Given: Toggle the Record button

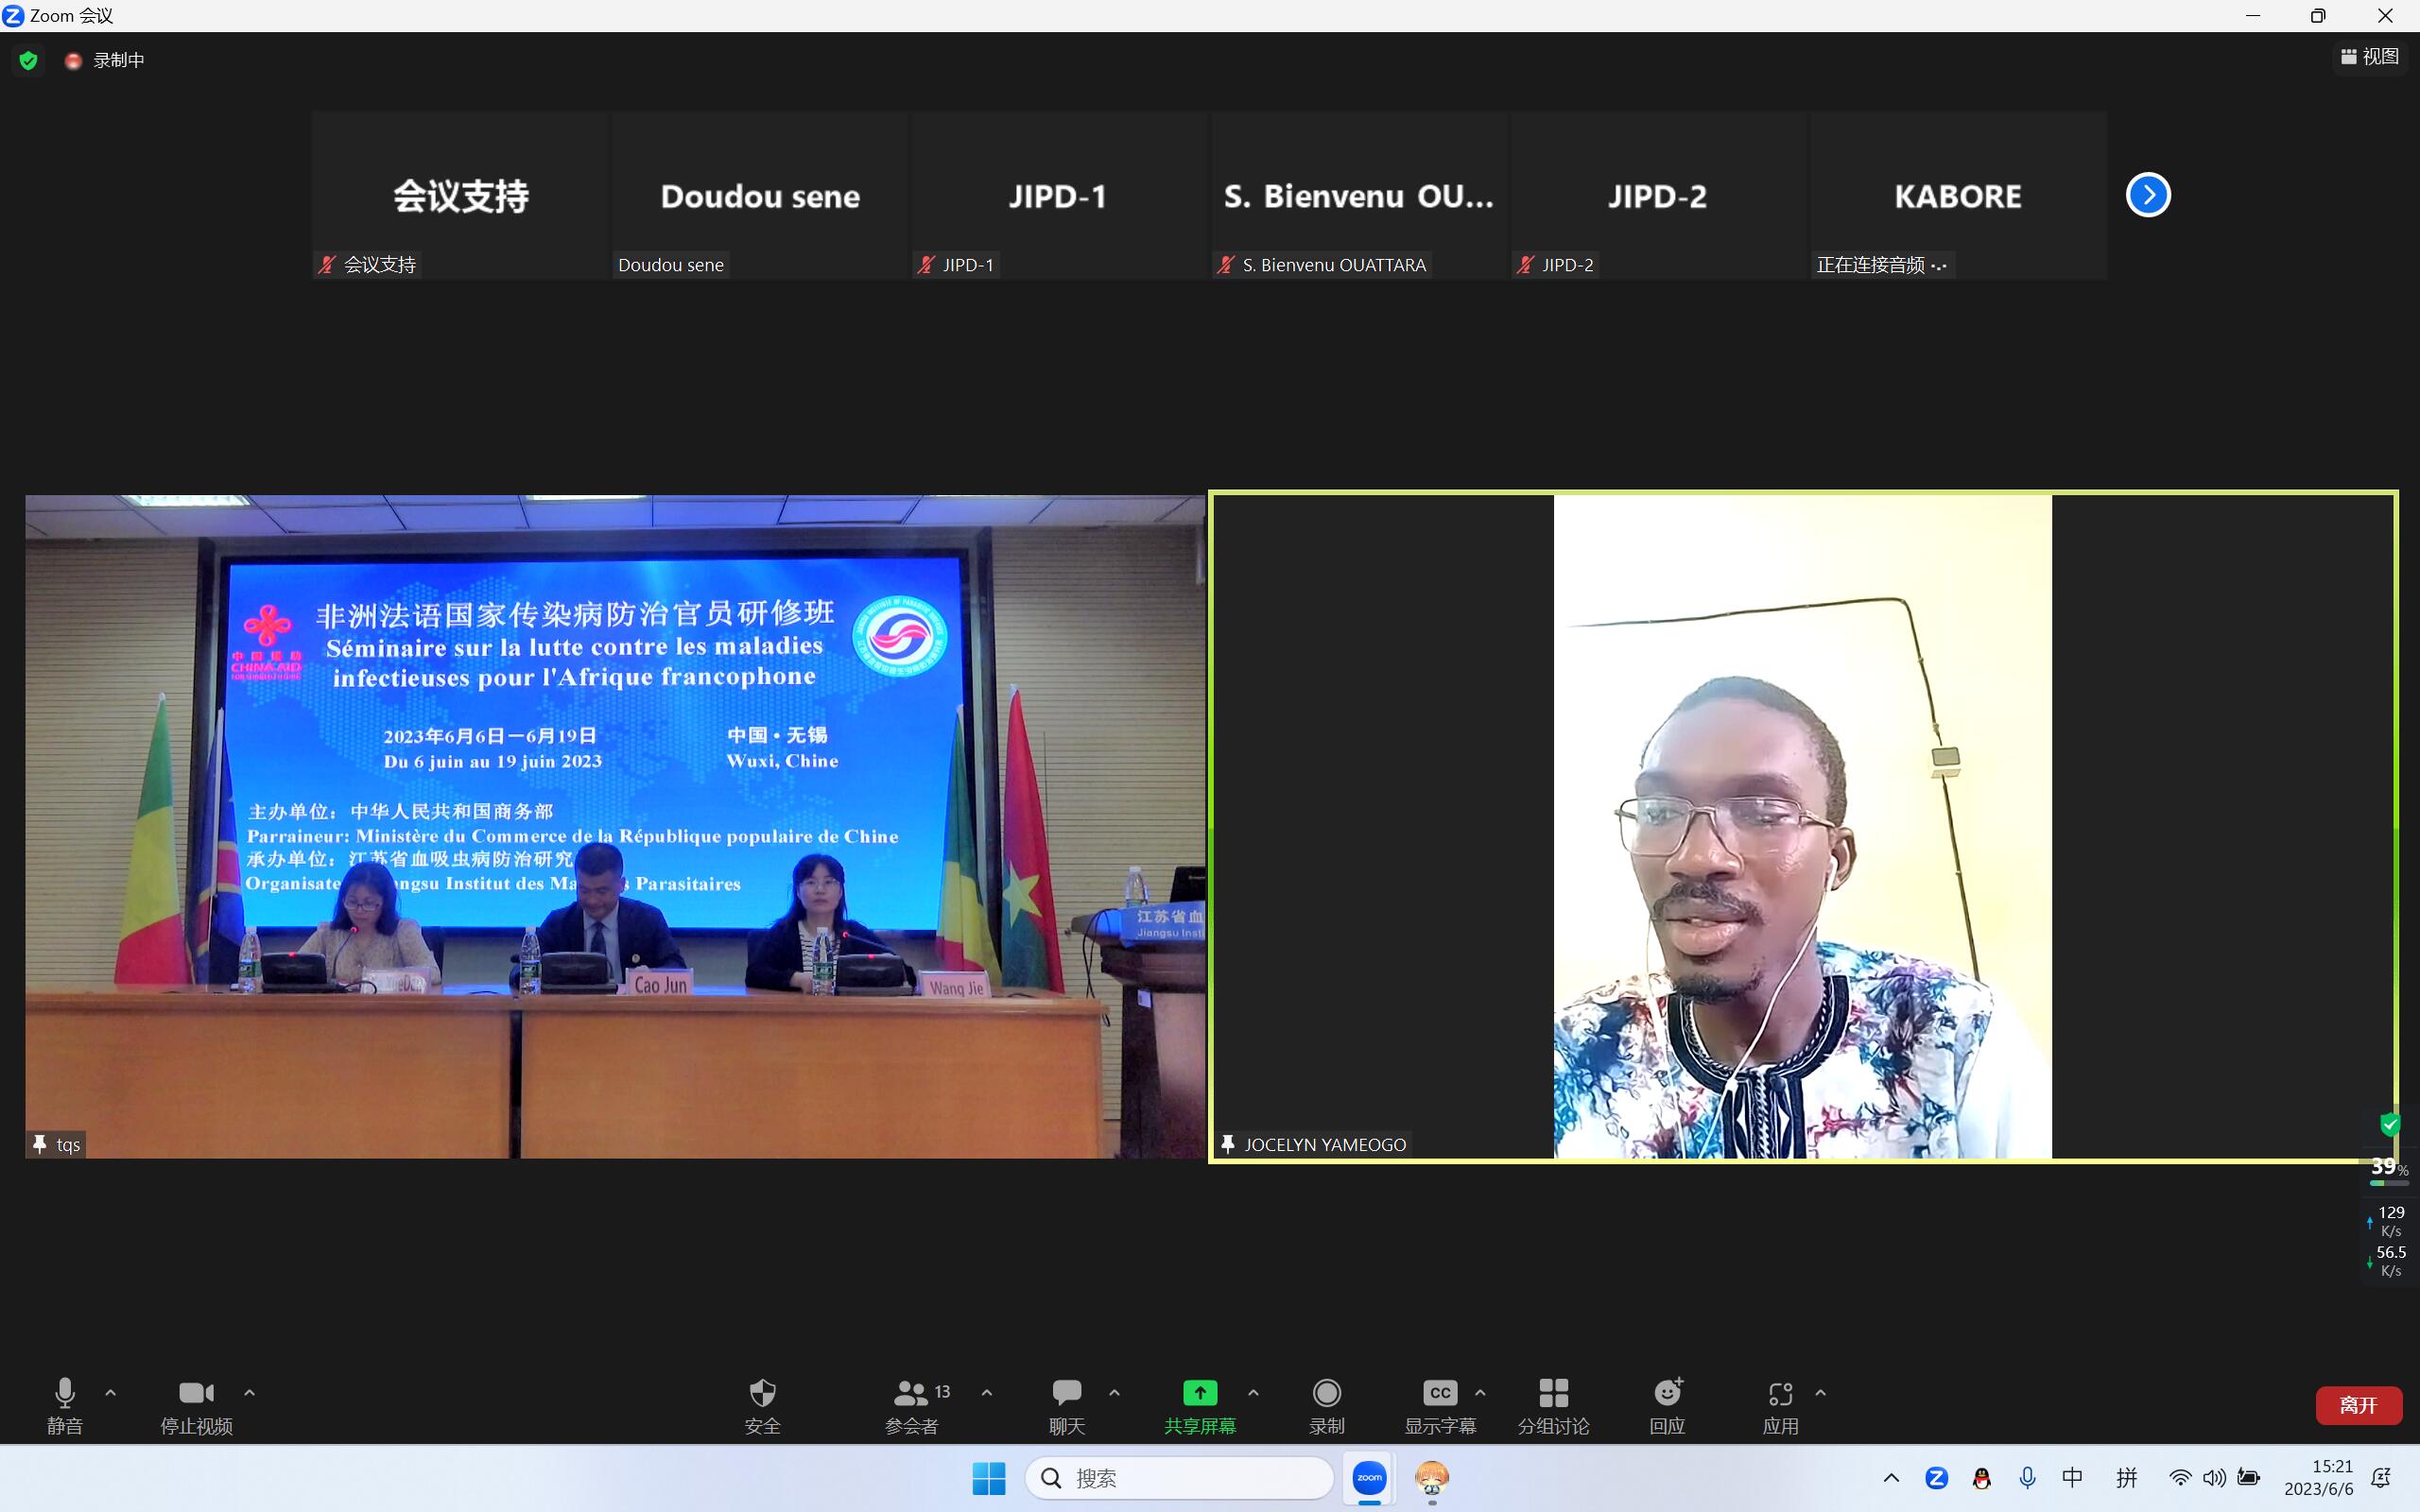Looking at the screenshot, I should coord(1326,1393).
